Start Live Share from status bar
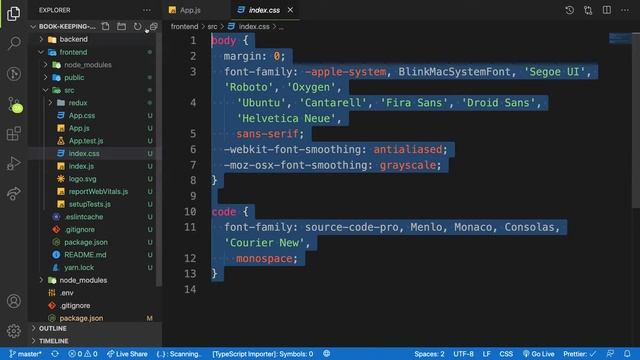The width and height of the screenshot is (640, 360). click(x=127, y=354)
